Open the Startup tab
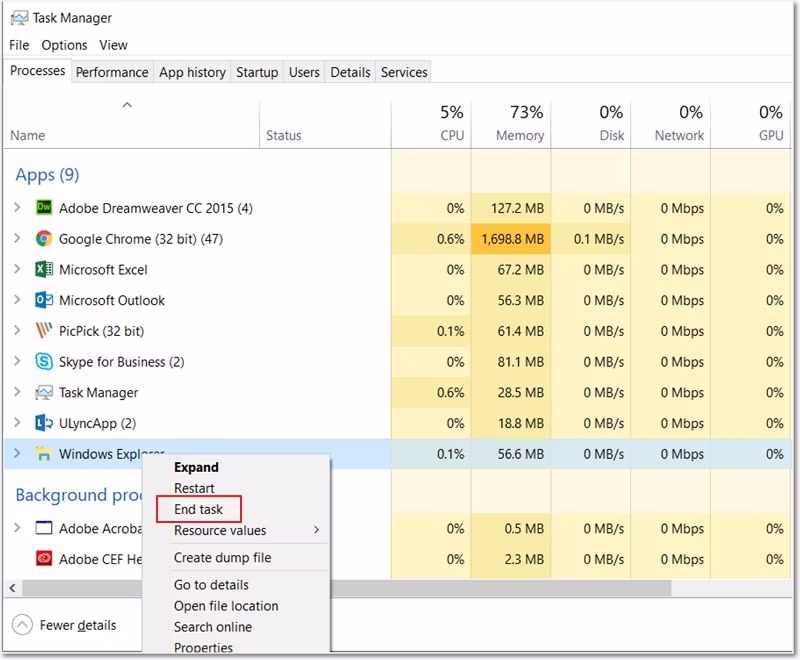The width and height of the screenshot is (800, 660). point(257,72)
